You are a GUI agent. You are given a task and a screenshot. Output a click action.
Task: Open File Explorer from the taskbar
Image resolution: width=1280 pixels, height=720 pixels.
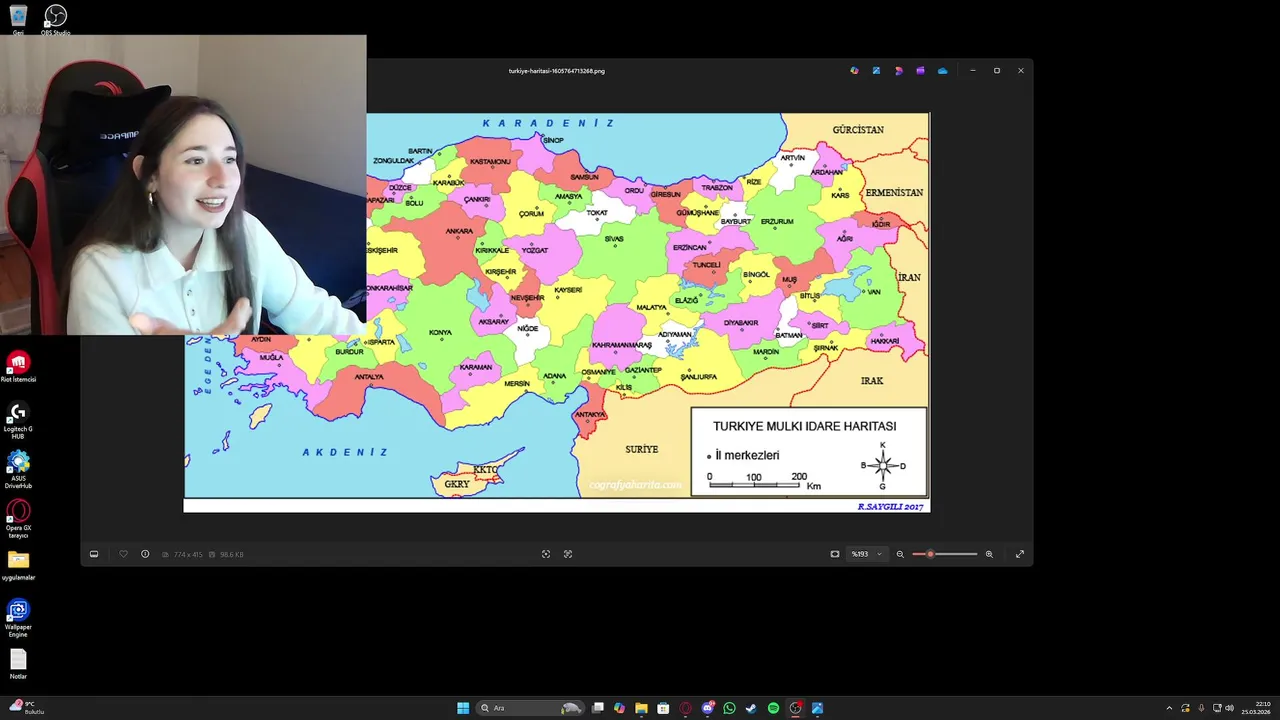click(641, 708)
